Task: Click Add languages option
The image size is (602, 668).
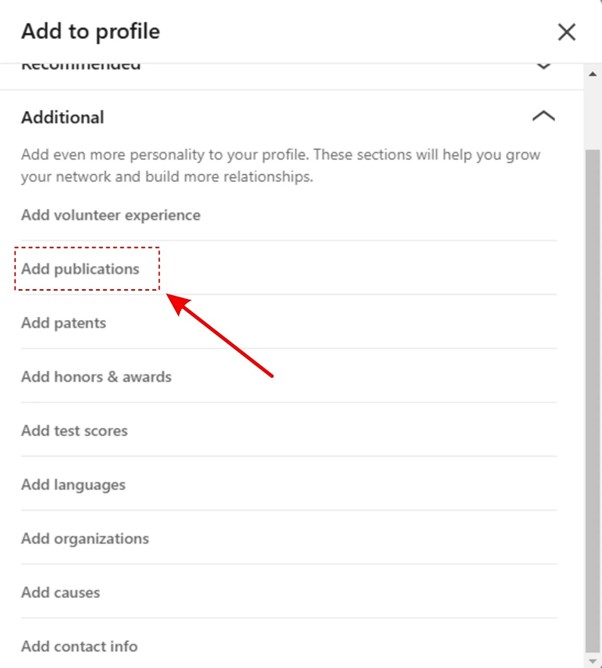Action: click(73, 485)
